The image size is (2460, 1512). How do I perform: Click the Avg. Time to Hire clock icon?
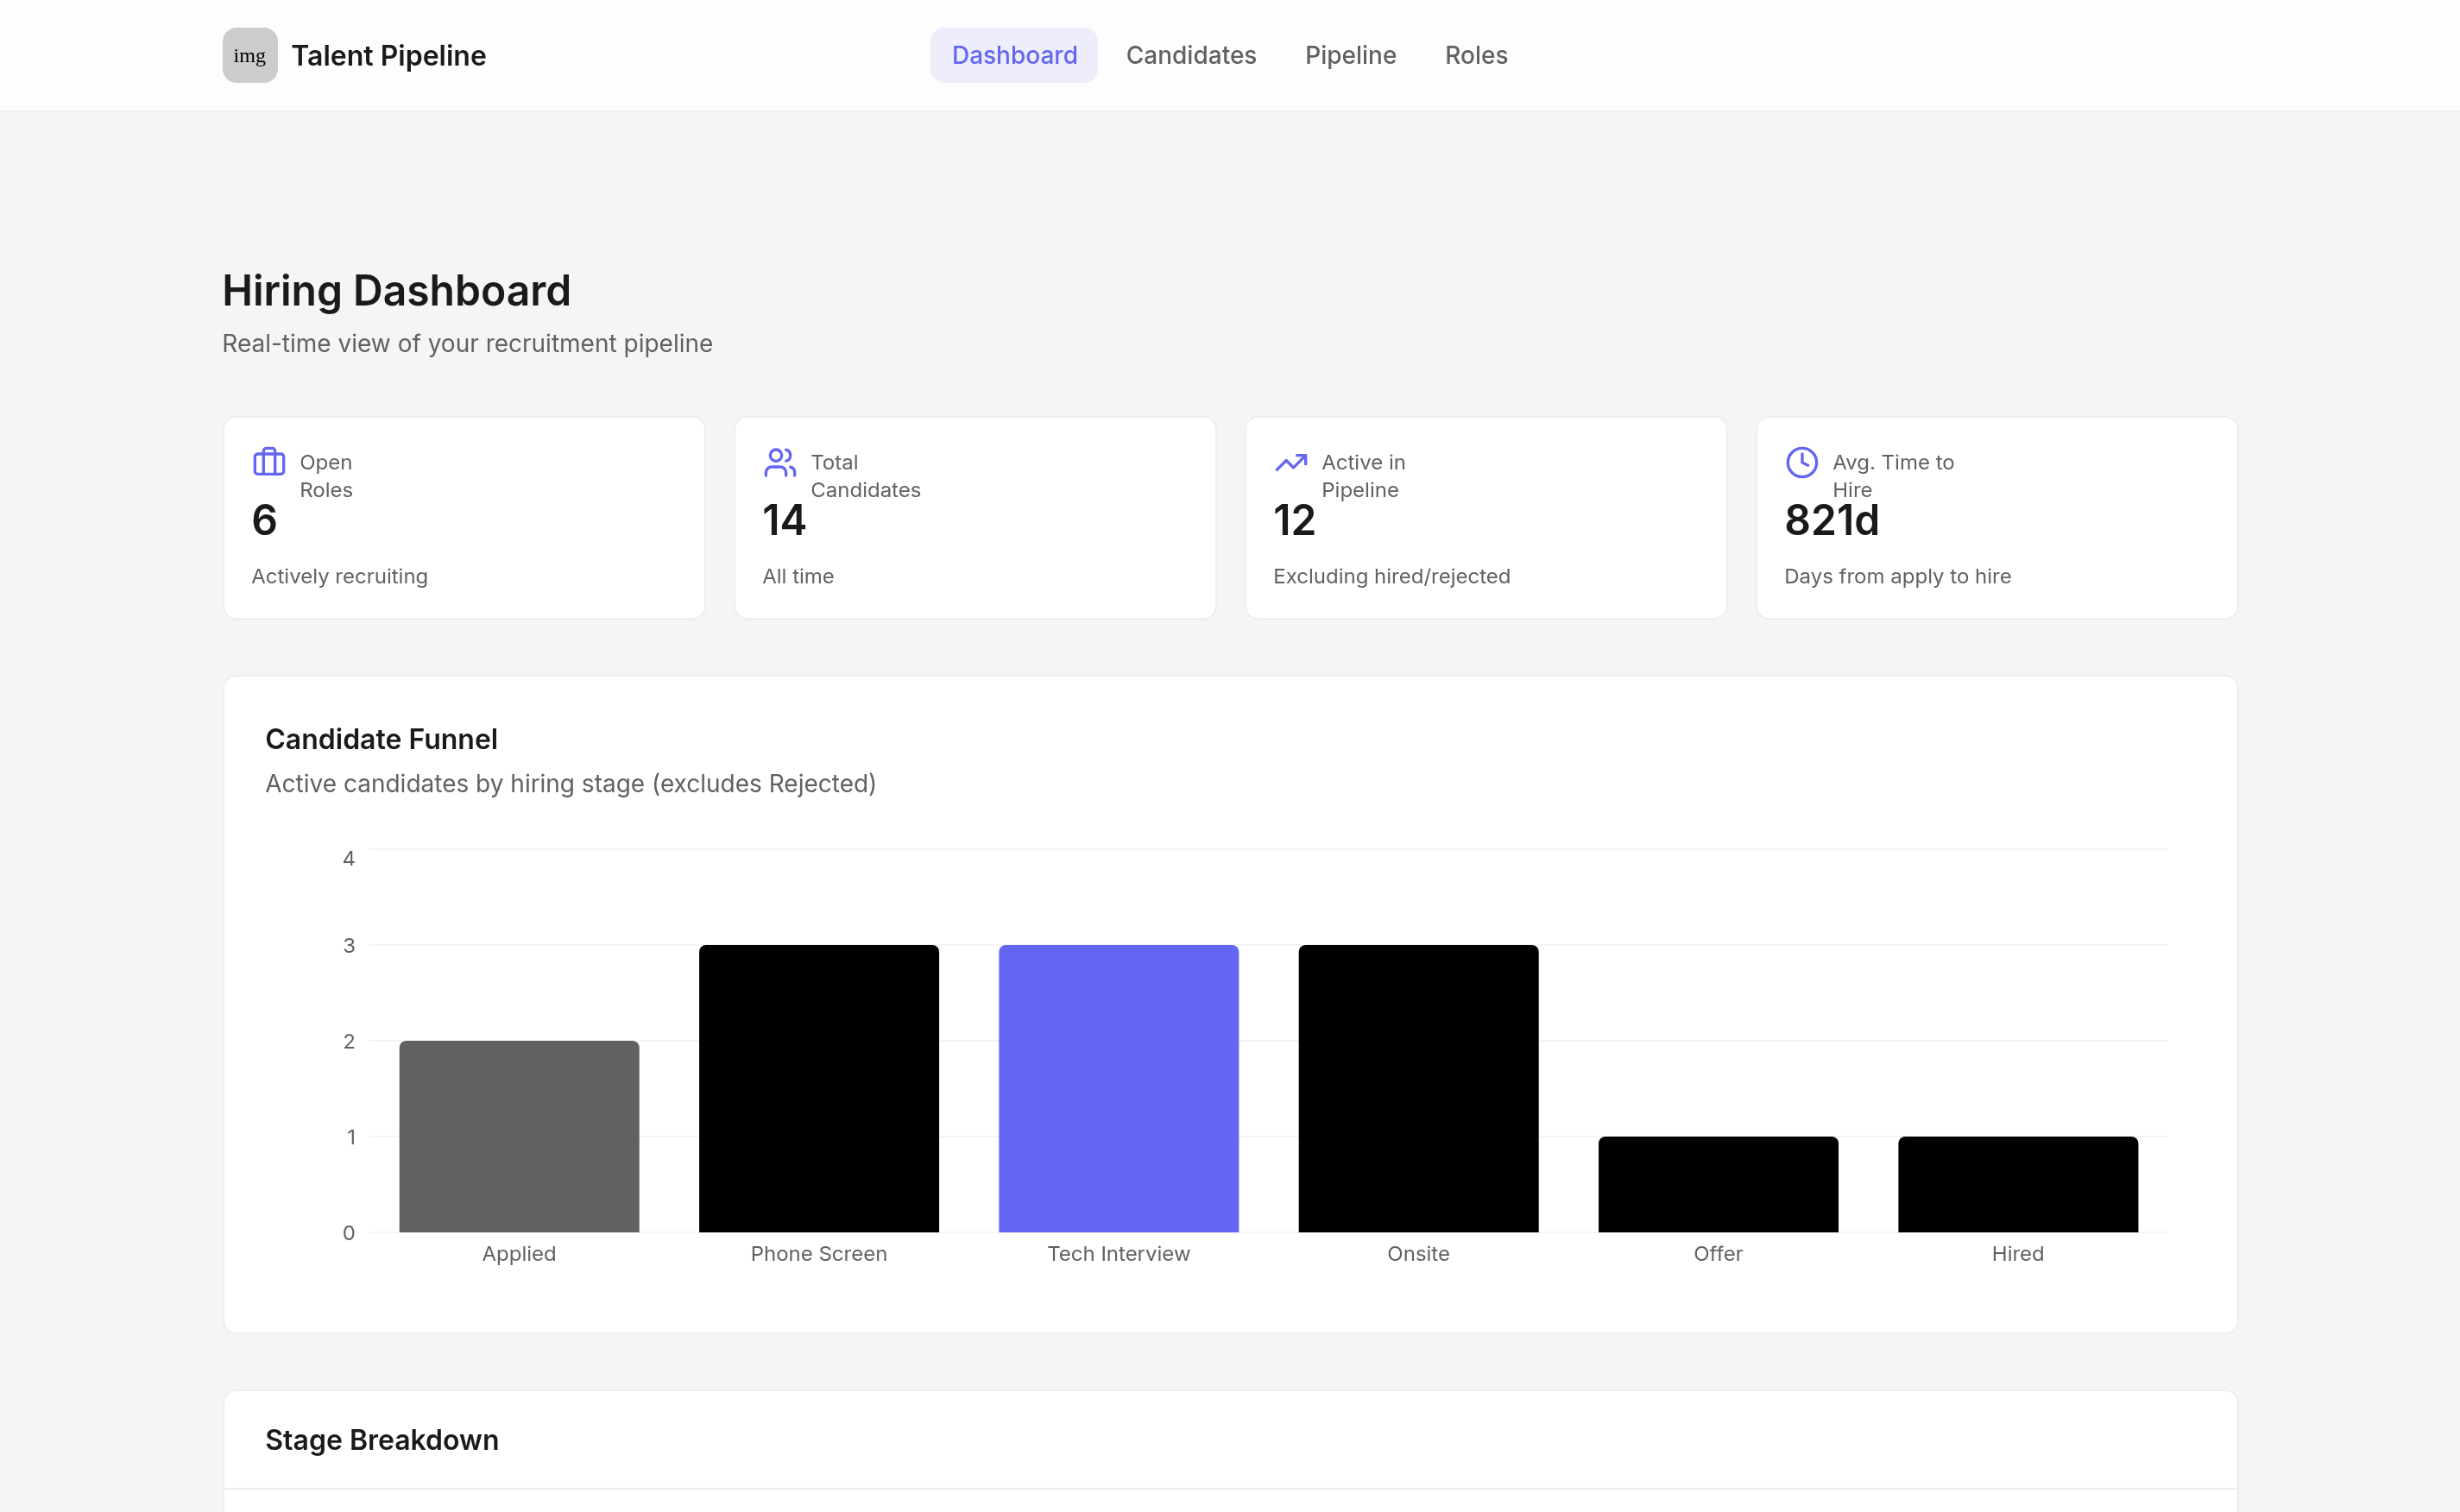tap(1802, 462)
